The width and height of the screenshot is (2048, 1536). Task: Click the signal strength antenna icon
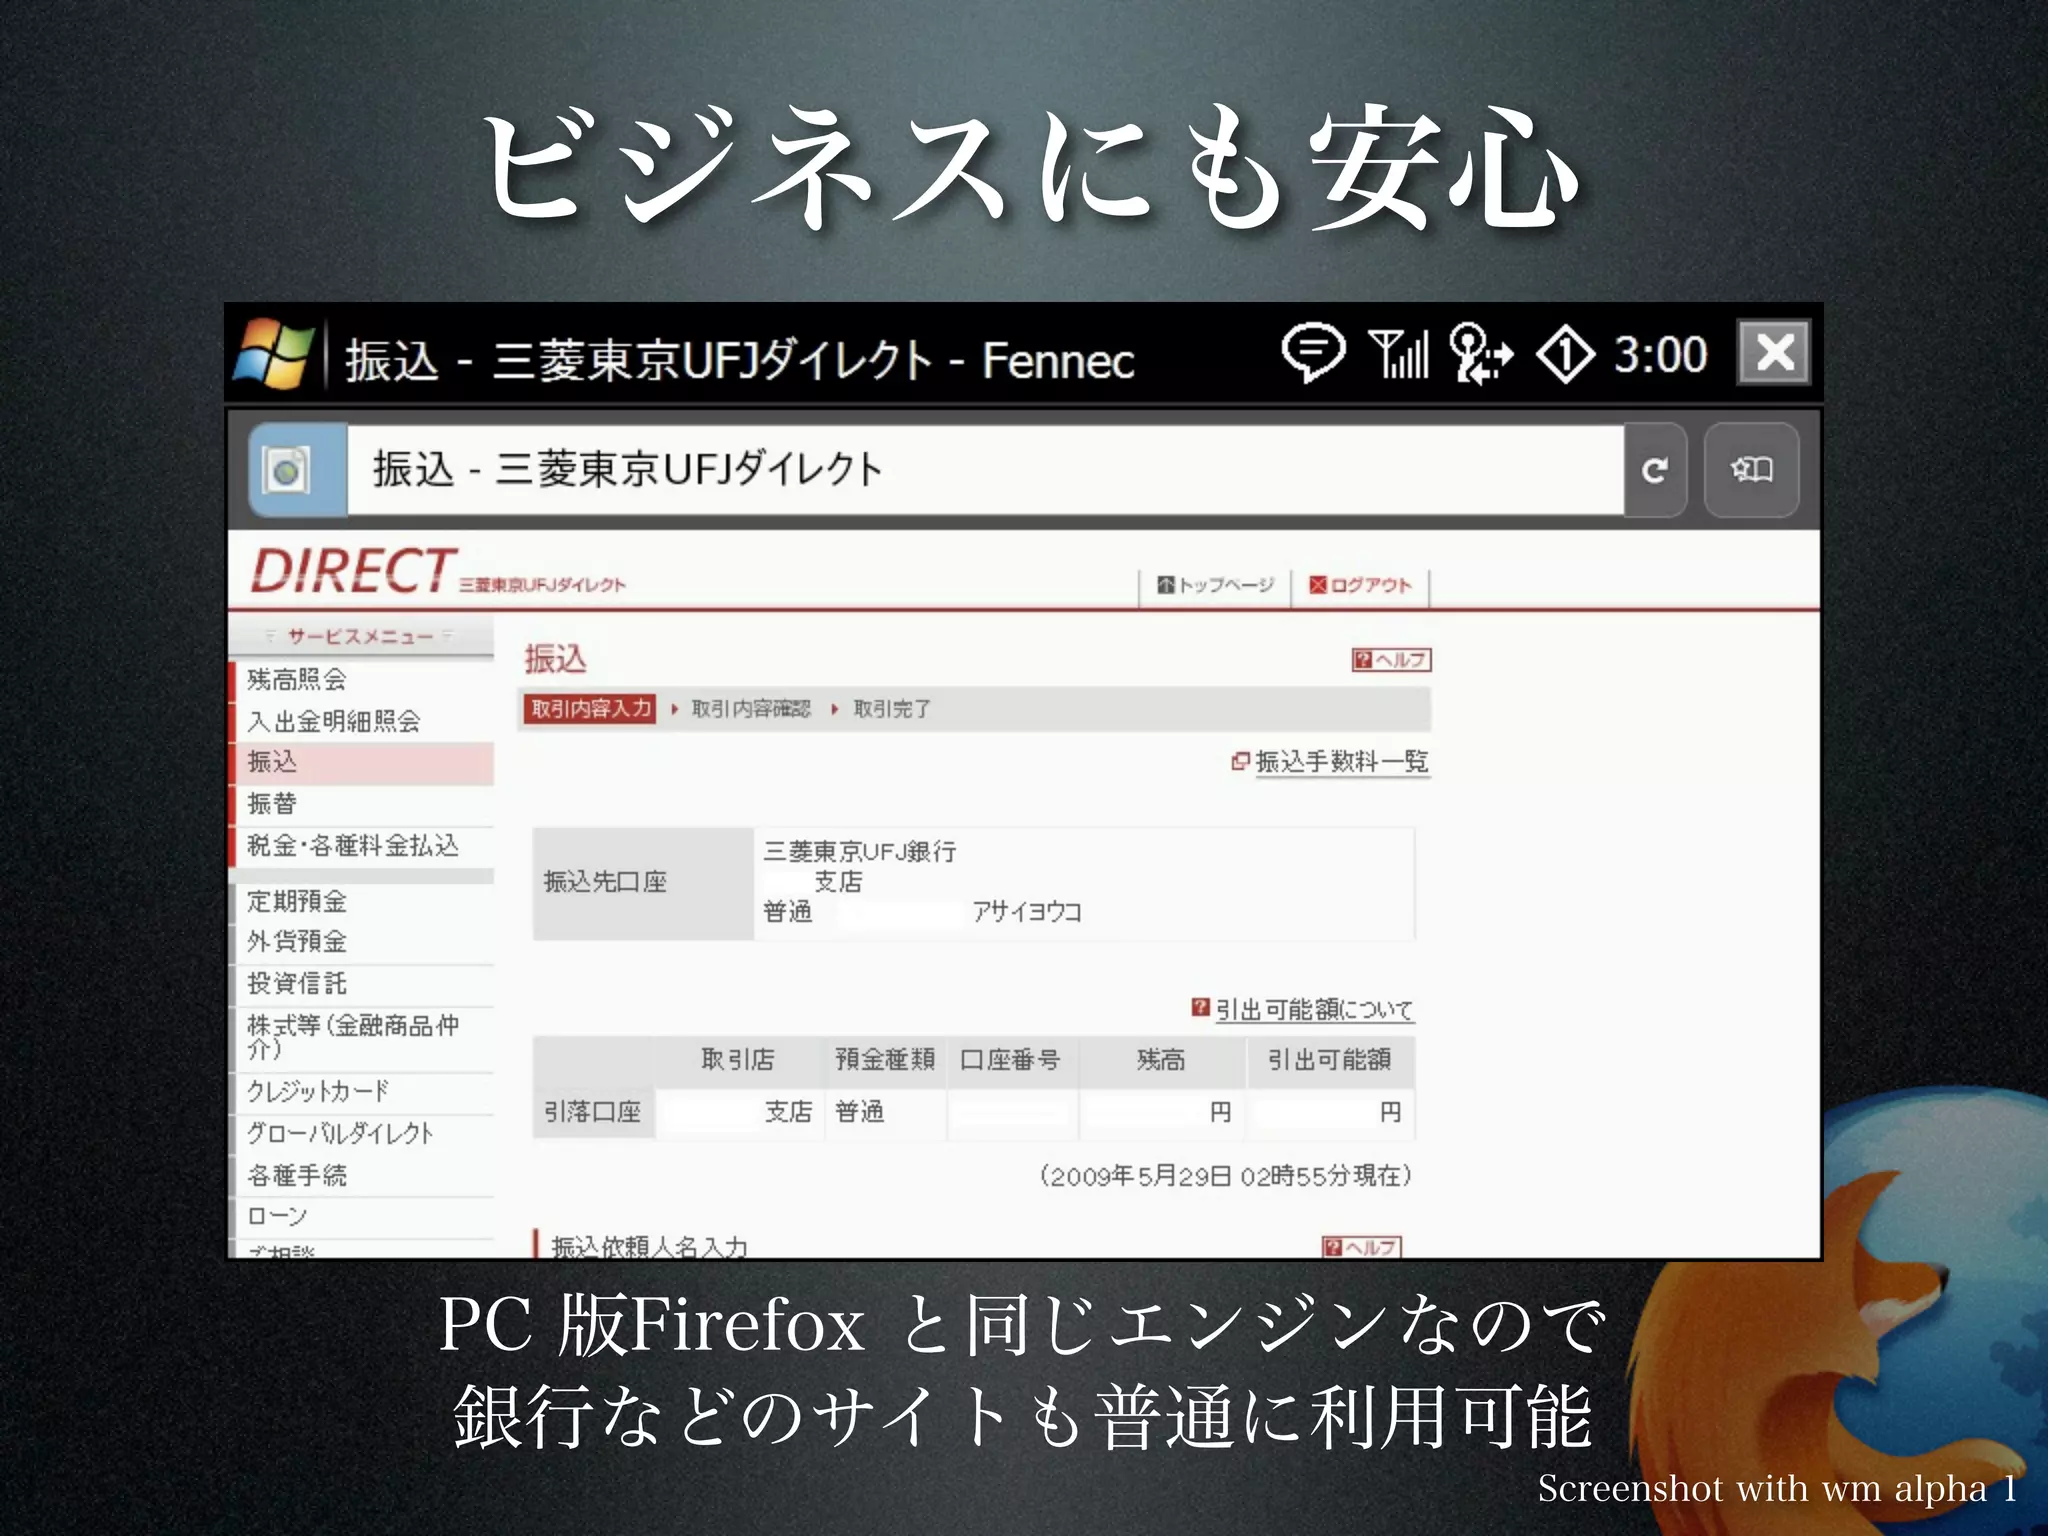1398,353
